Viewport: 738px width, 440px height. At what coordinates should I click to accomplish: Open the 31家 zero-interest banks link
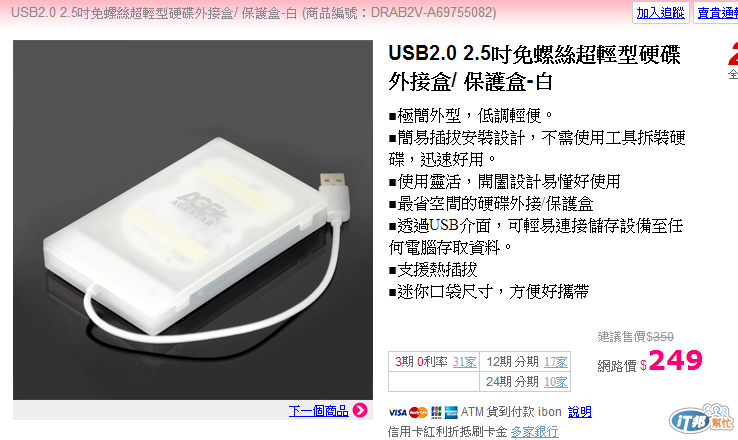465,362
